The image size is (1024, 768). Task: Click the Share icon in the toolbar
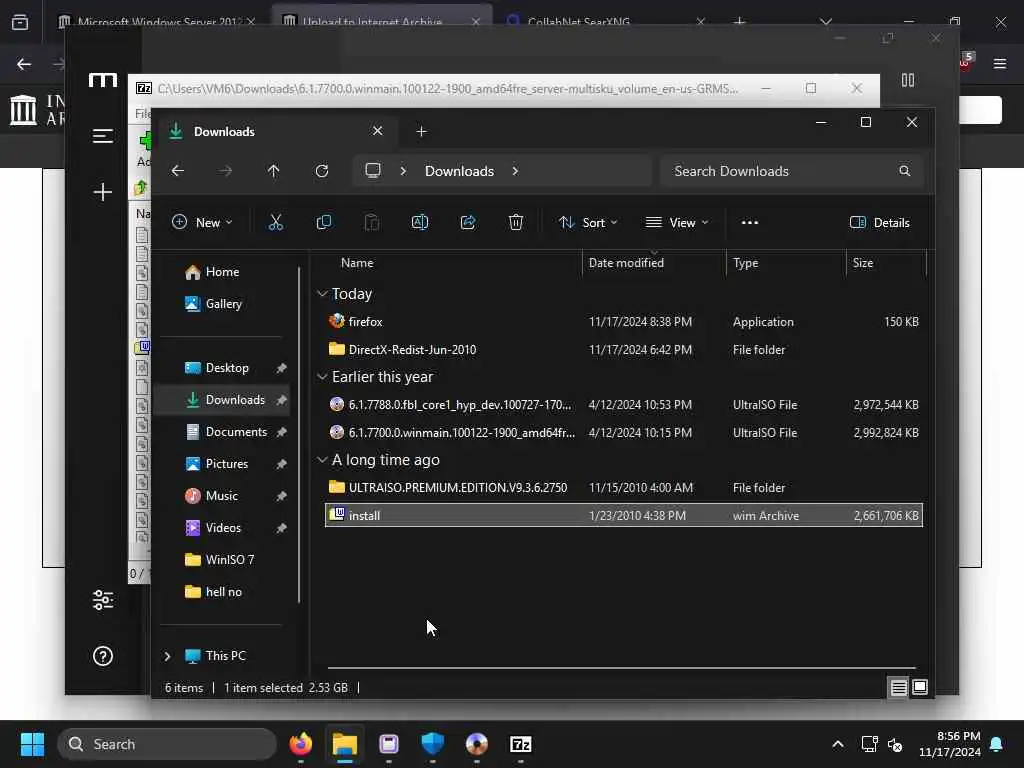[x=468, y=223]
